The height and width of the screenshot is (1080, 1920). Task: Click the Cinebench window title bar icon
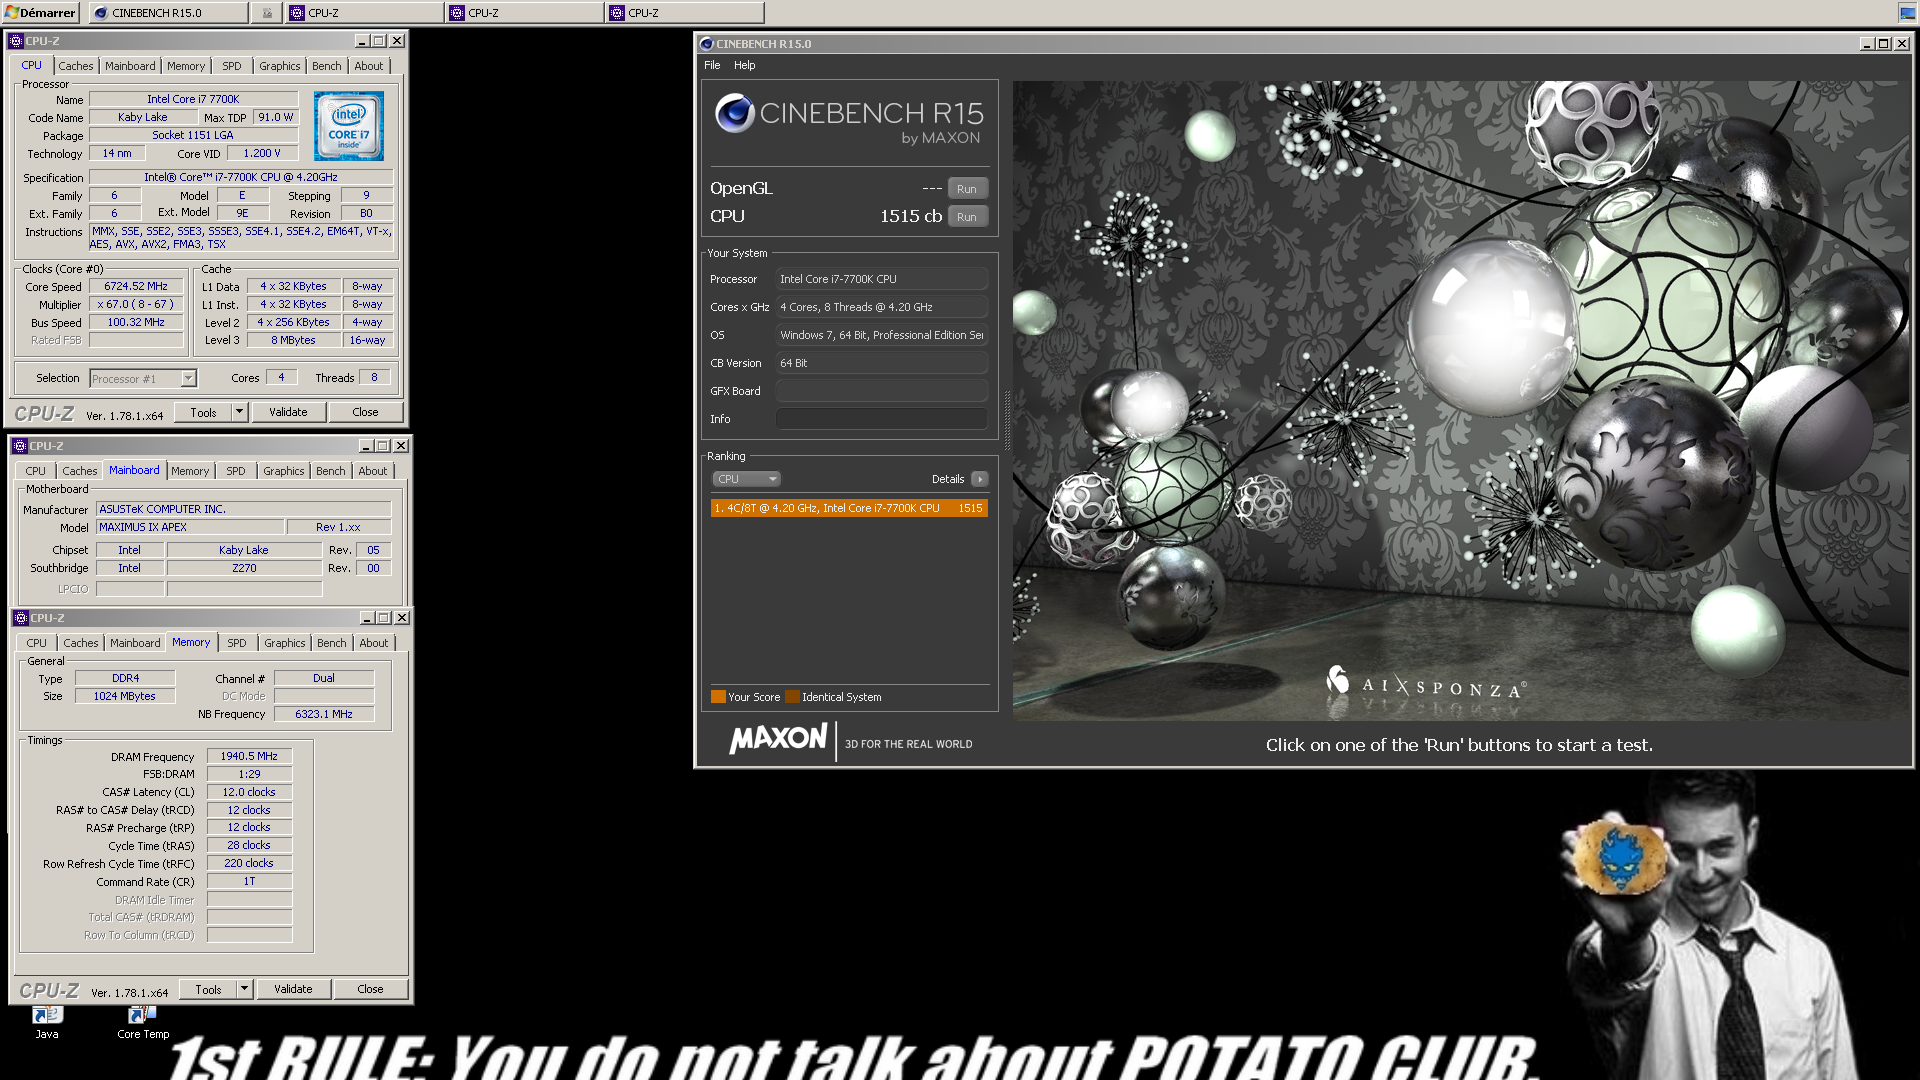pyautogui.click(x=706, y=44)
